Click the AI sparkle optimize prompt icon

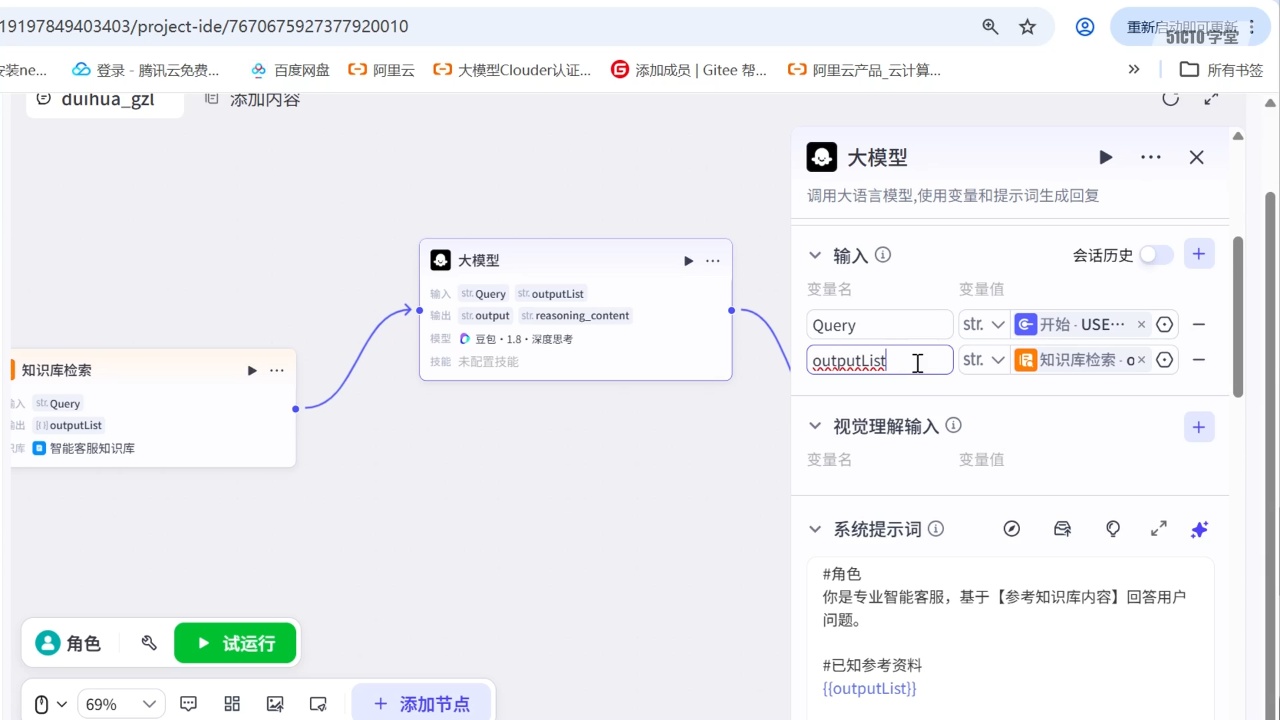[x=1200, y=529]
